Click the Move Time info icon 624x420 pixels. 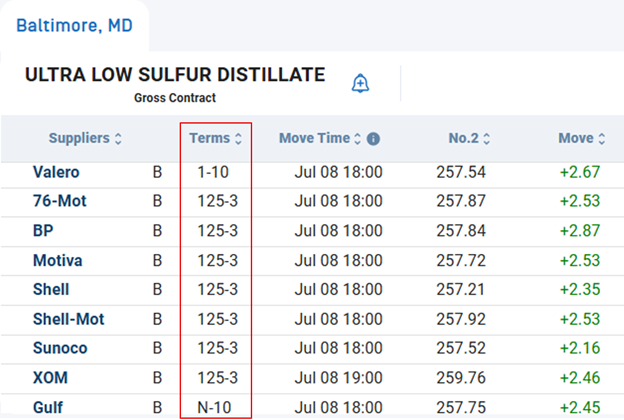(373, 139)
